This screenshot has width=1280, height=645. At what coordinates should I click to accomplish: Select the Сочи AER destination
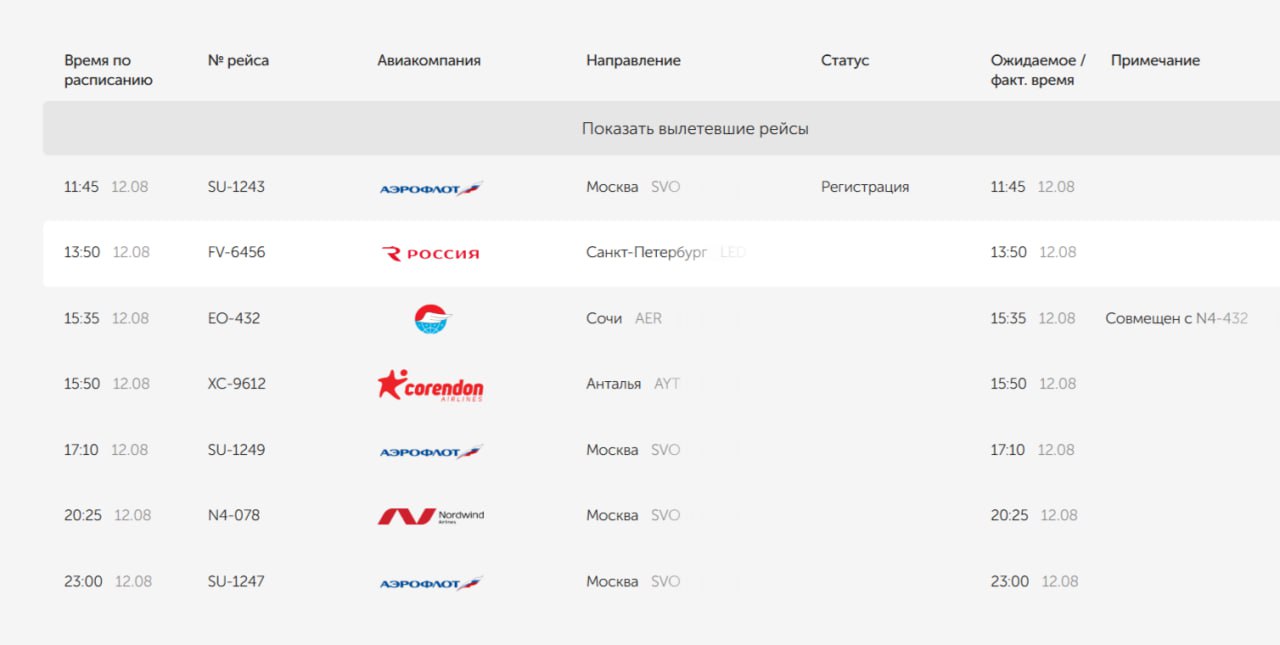click(624, 318)
